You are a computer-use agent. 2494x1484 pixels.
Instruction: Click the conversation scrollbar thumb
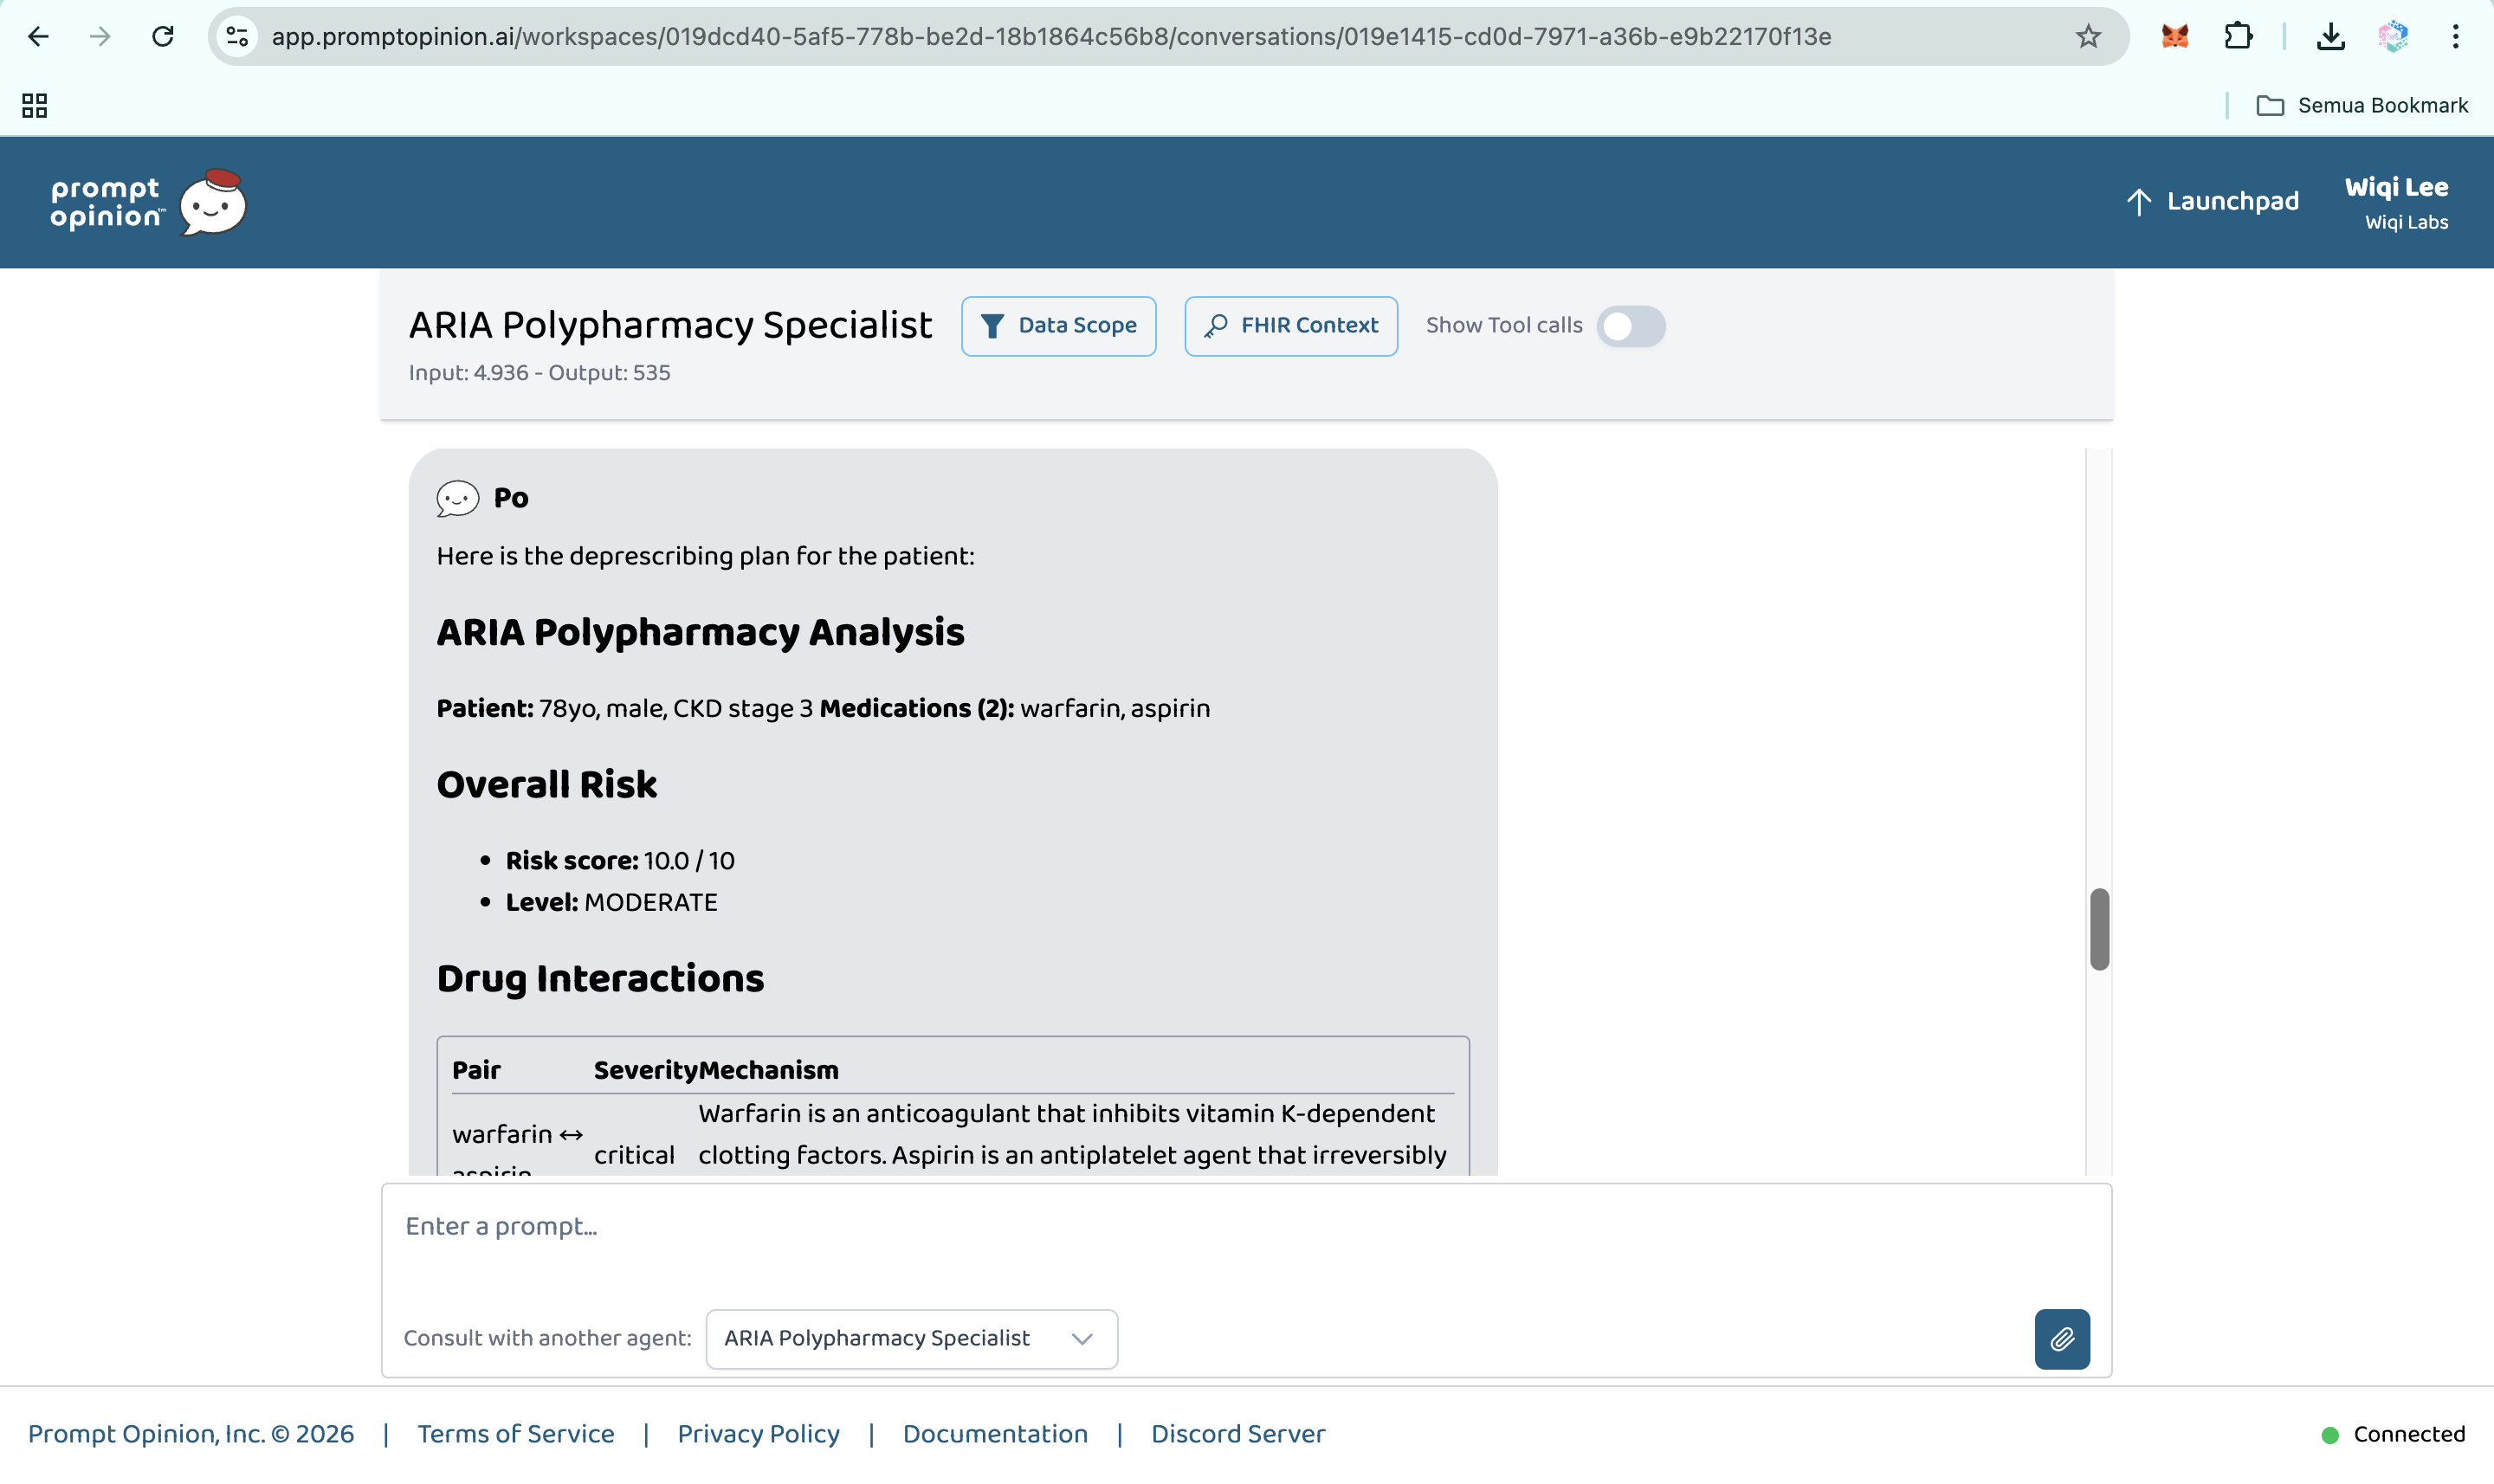pos(2099,928)
